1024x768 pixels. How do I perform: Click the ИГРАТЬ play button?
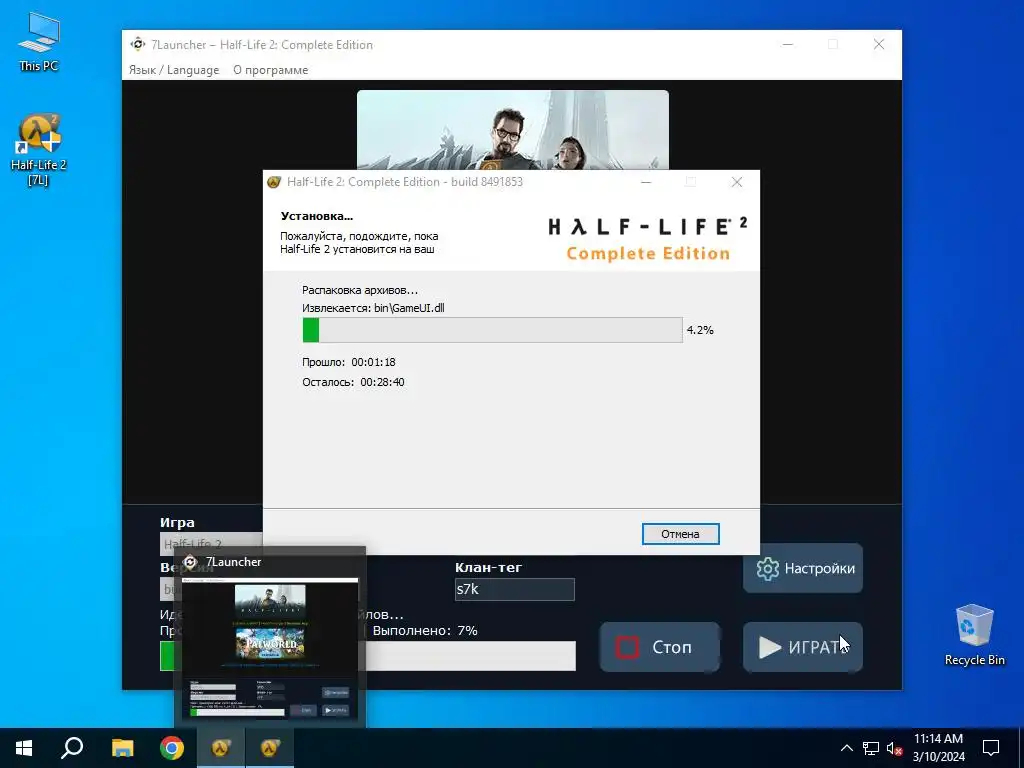803,647
